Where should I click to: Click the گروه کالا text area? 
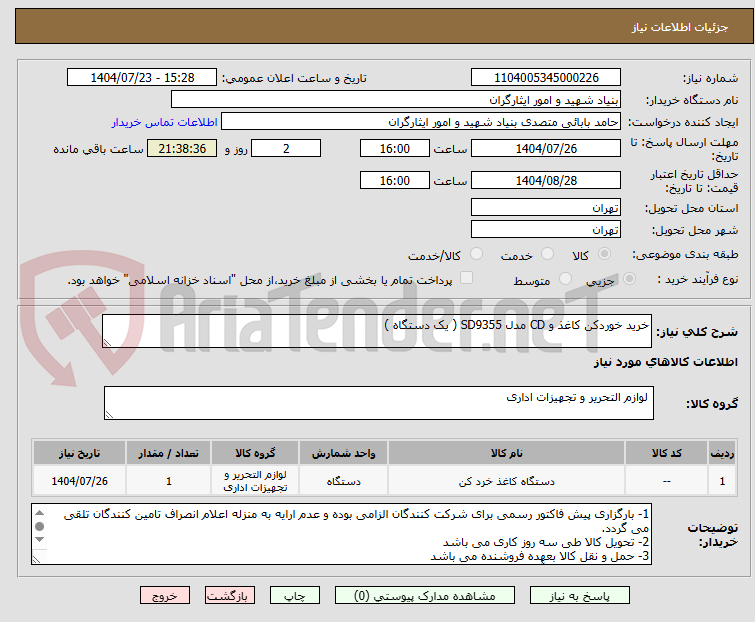(378, 403)
